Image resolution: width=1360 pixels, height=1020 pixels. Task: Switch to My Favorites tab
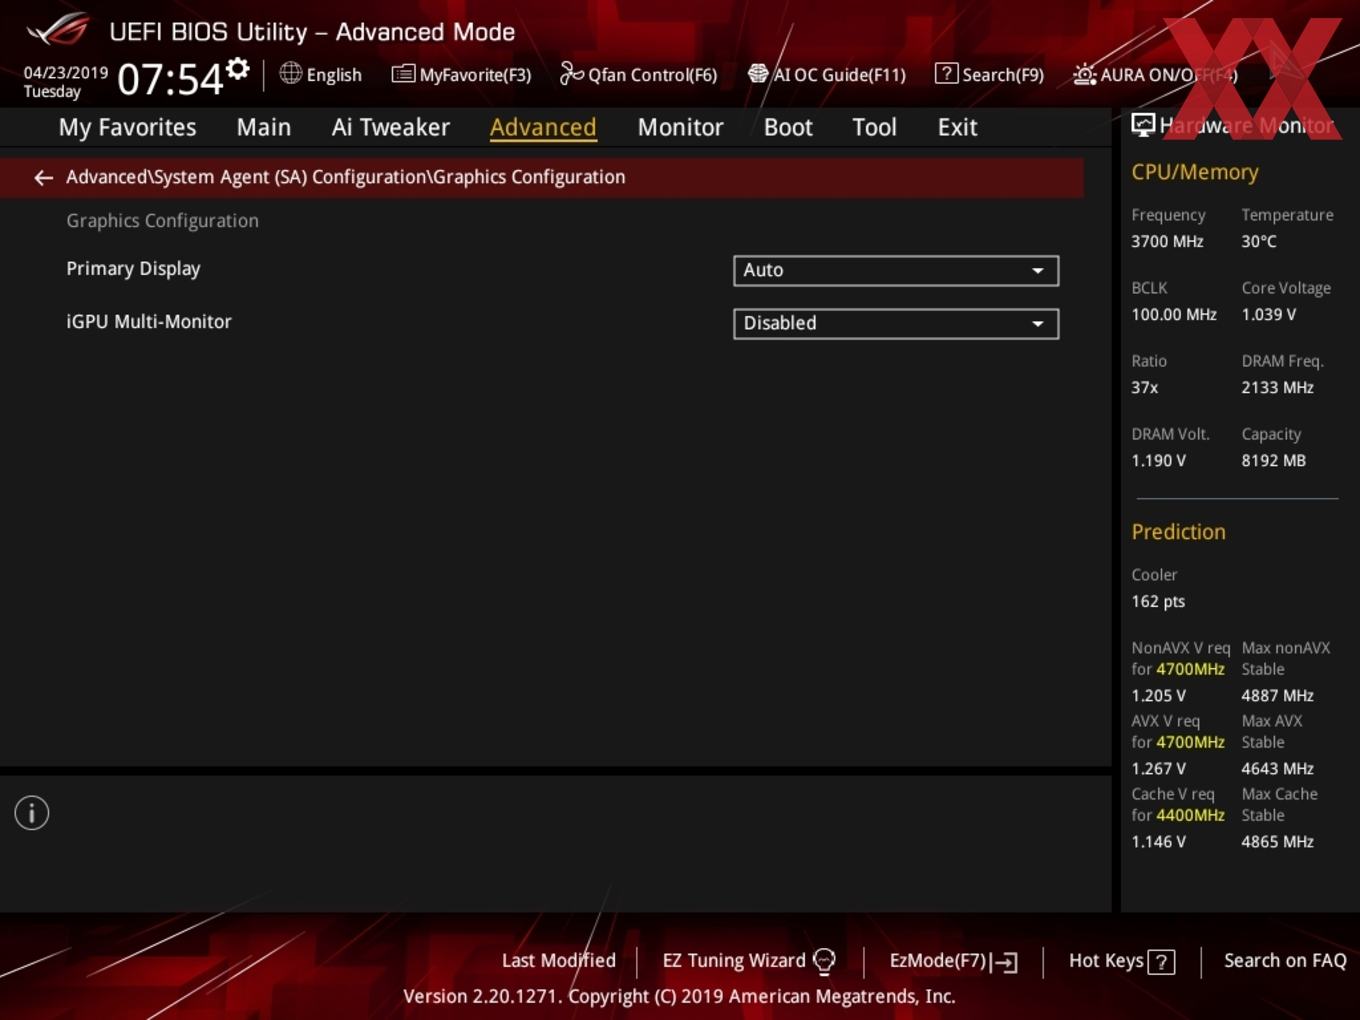pyautogui.click(x=127, y=127)
